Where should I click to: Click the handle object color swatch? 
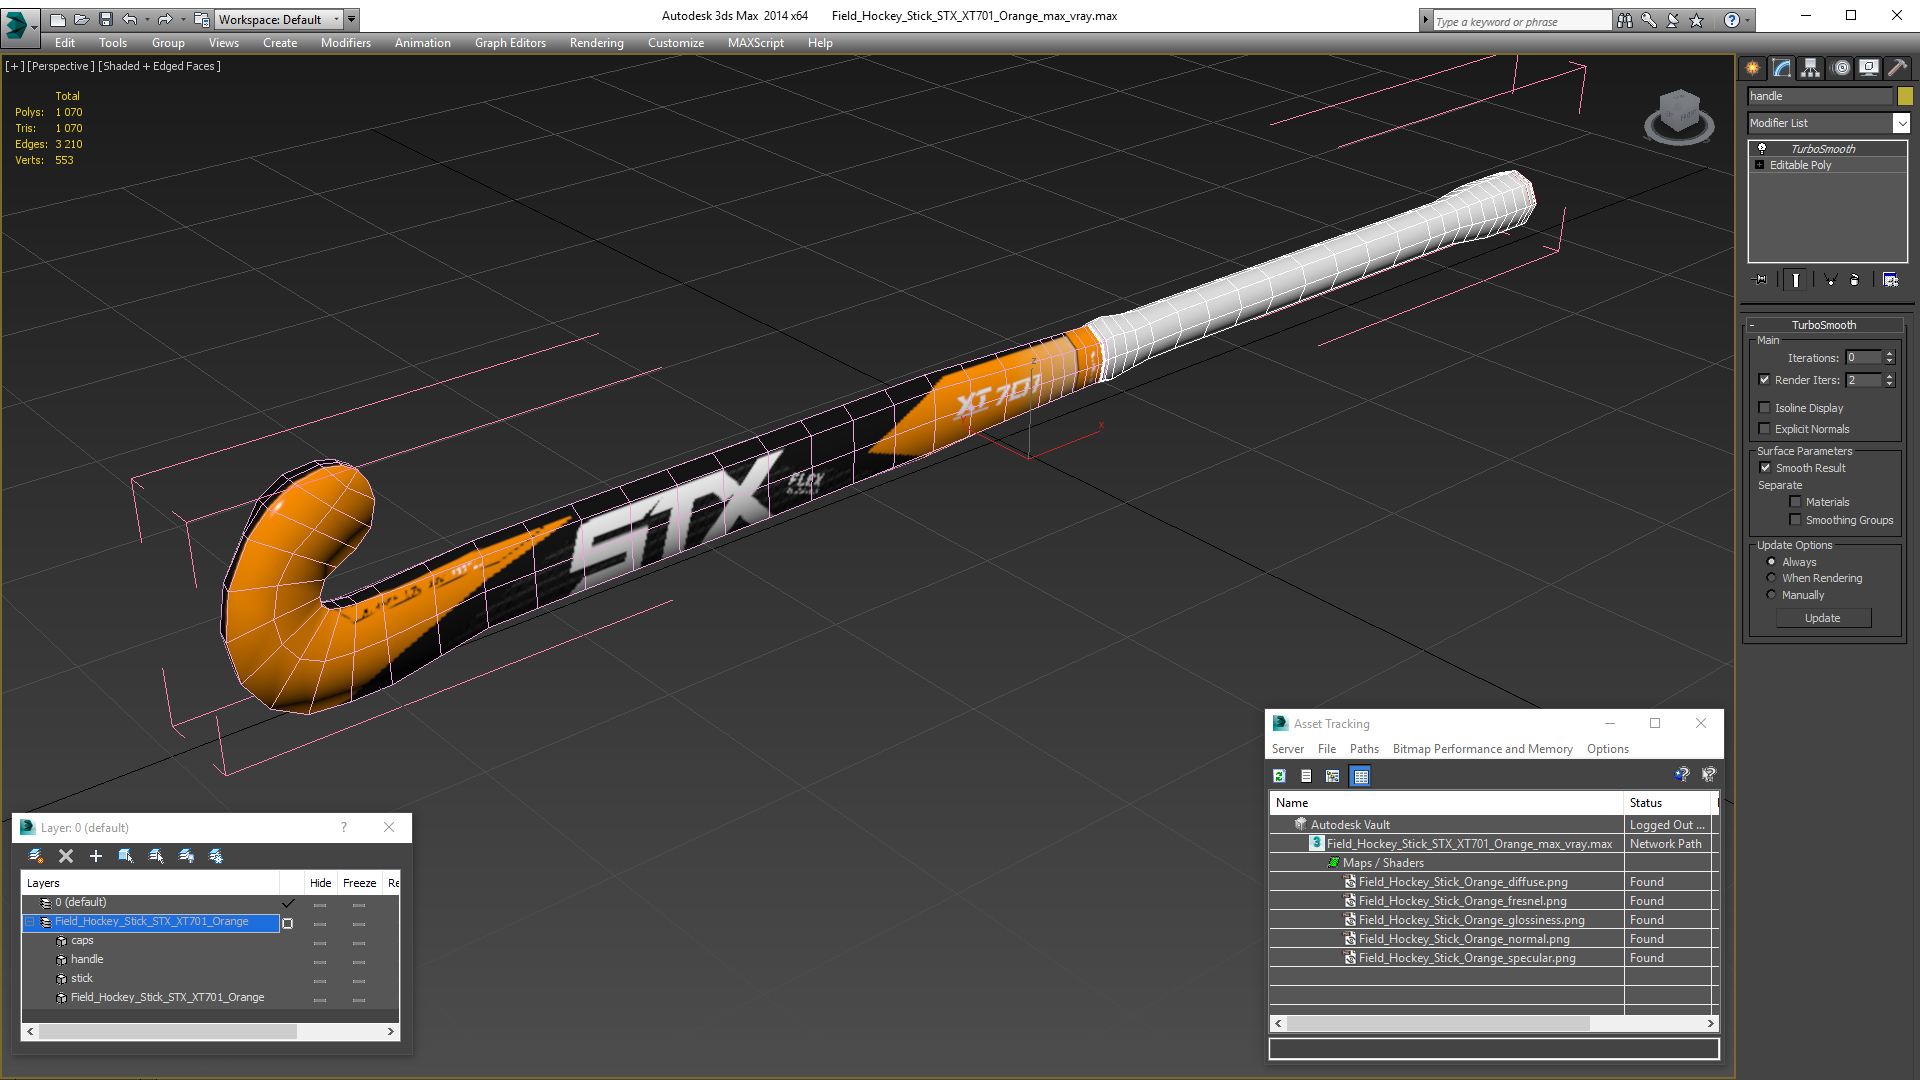(1905, 96)
